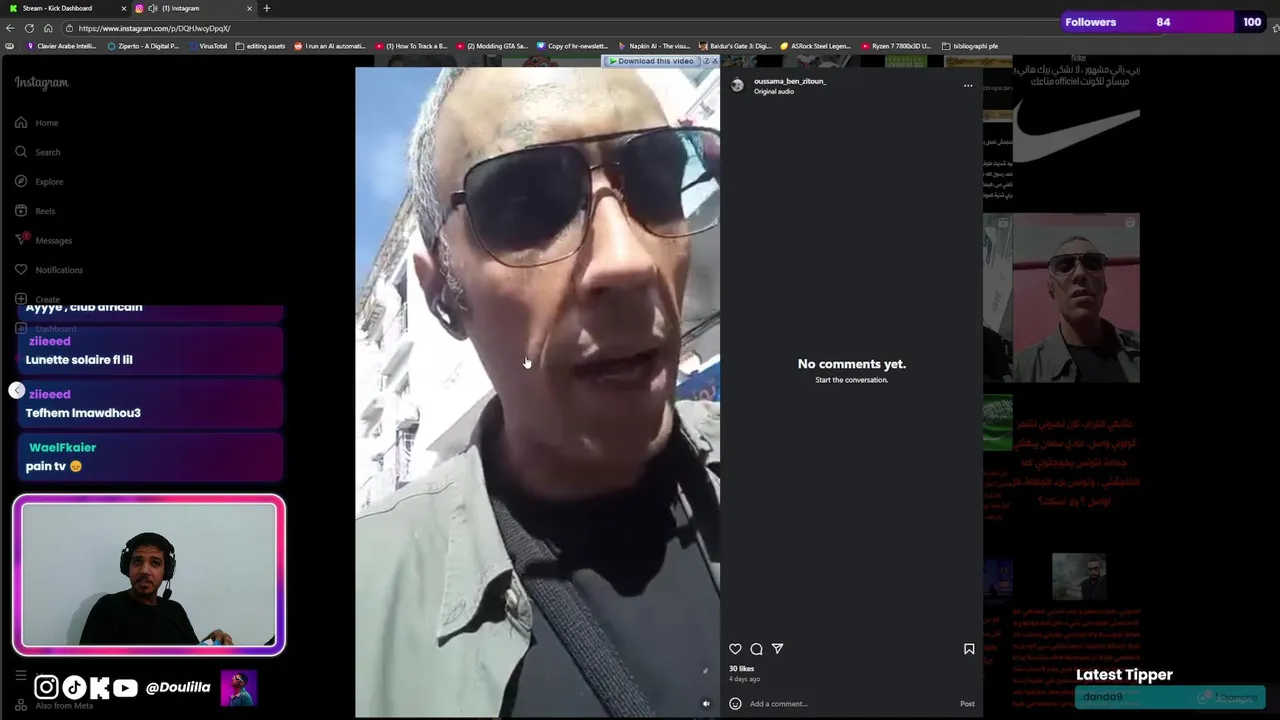
Task: Unmute the video with speaker icon
Action: tap(706, 703)
